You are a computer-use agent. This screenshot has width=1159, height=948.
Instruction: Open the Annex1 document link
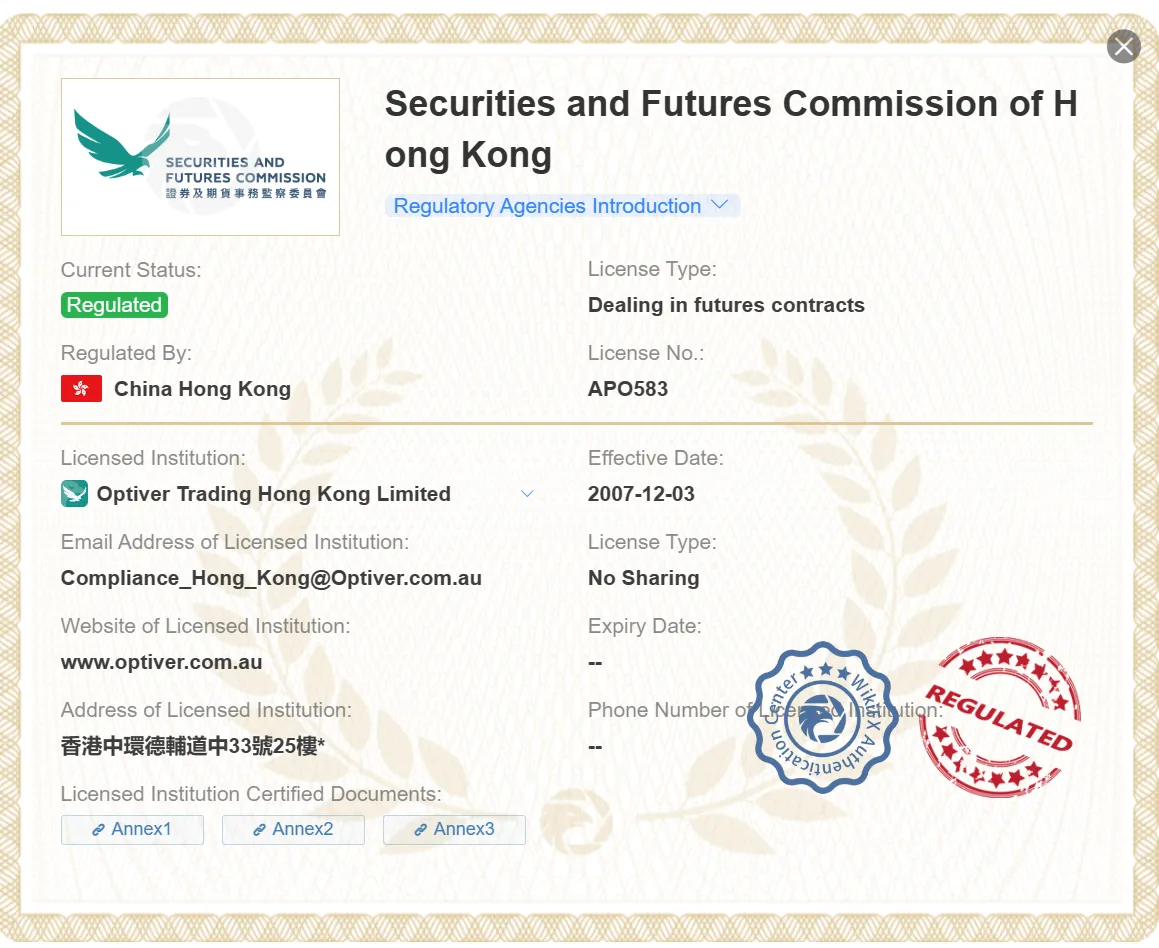[132, 830]
